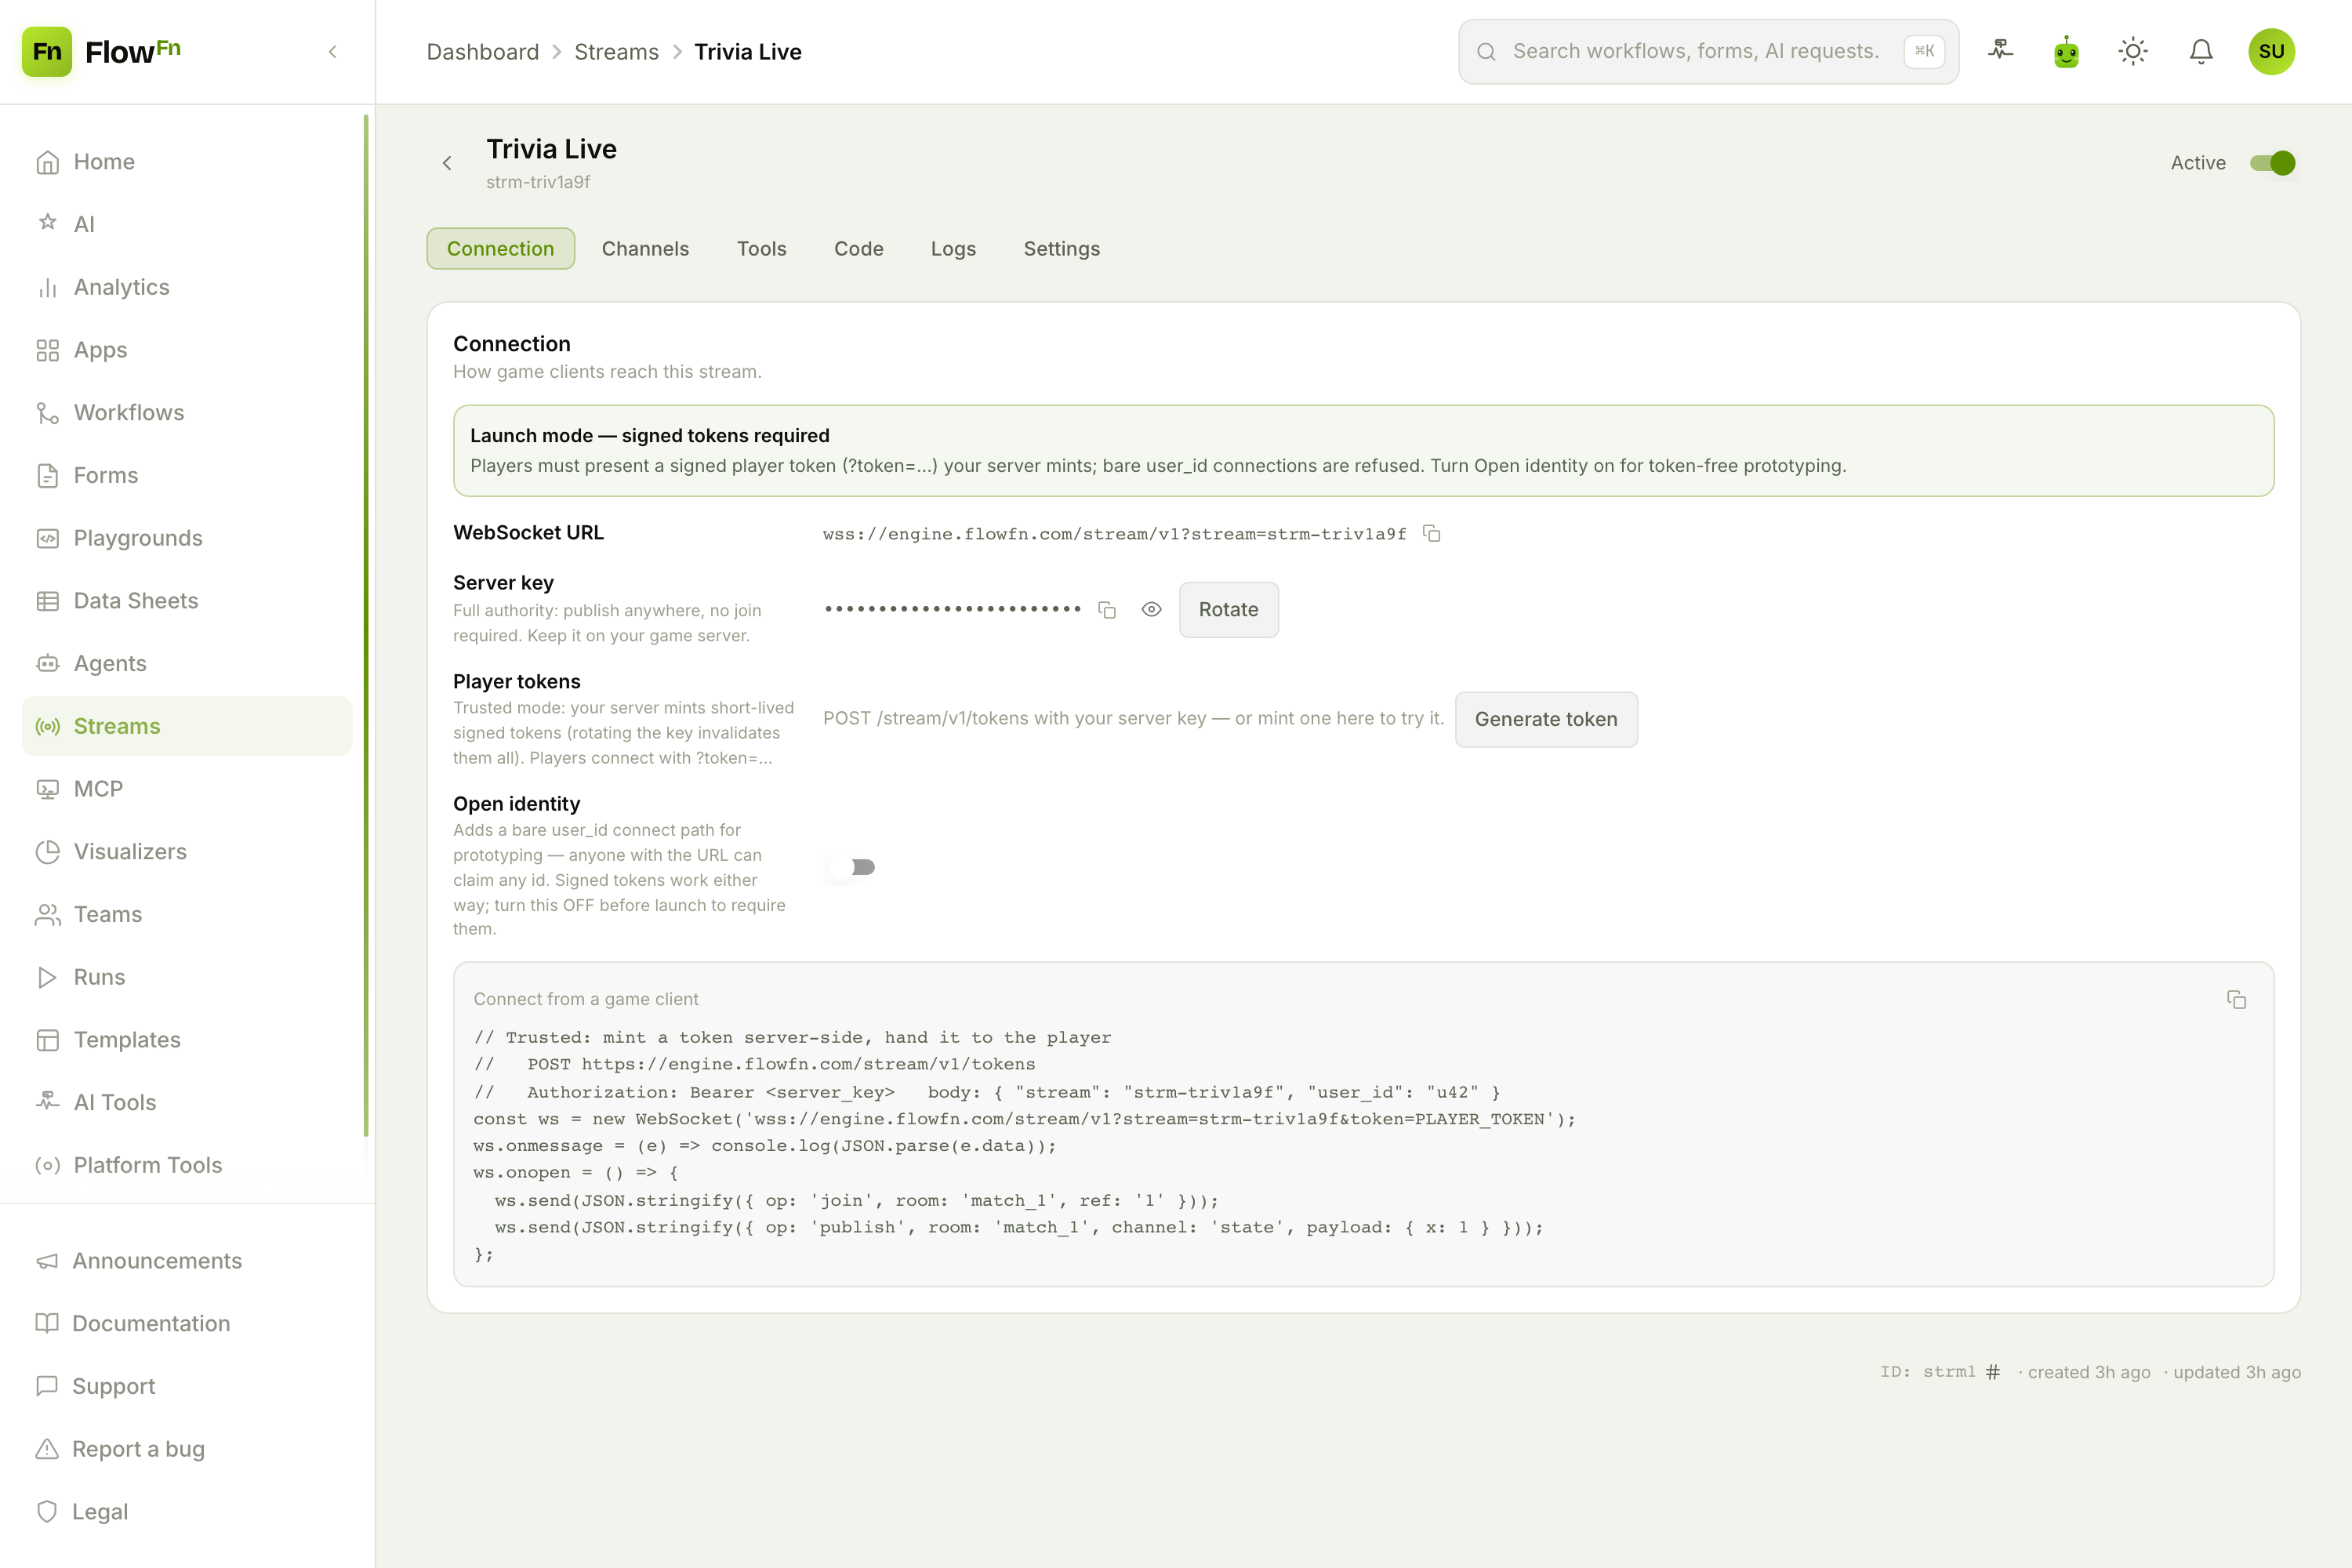Go to Streams breadcrumb
This screenshot has width=2352, height=1568.
pos(617,51)
